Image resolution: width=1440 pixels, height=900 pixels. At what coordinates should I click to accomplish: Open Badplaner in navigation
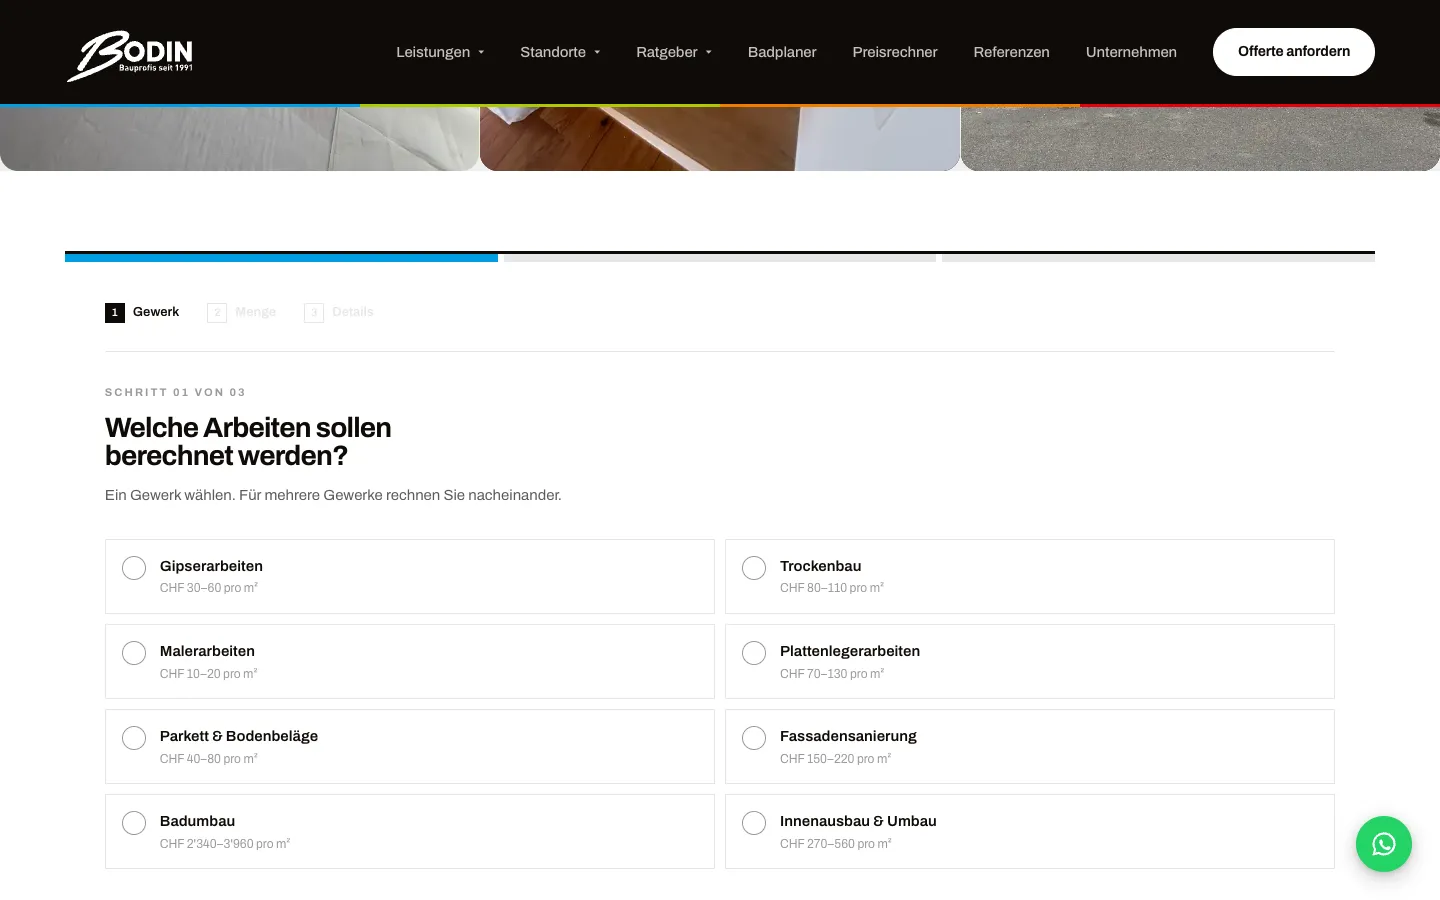coord(782,52)
